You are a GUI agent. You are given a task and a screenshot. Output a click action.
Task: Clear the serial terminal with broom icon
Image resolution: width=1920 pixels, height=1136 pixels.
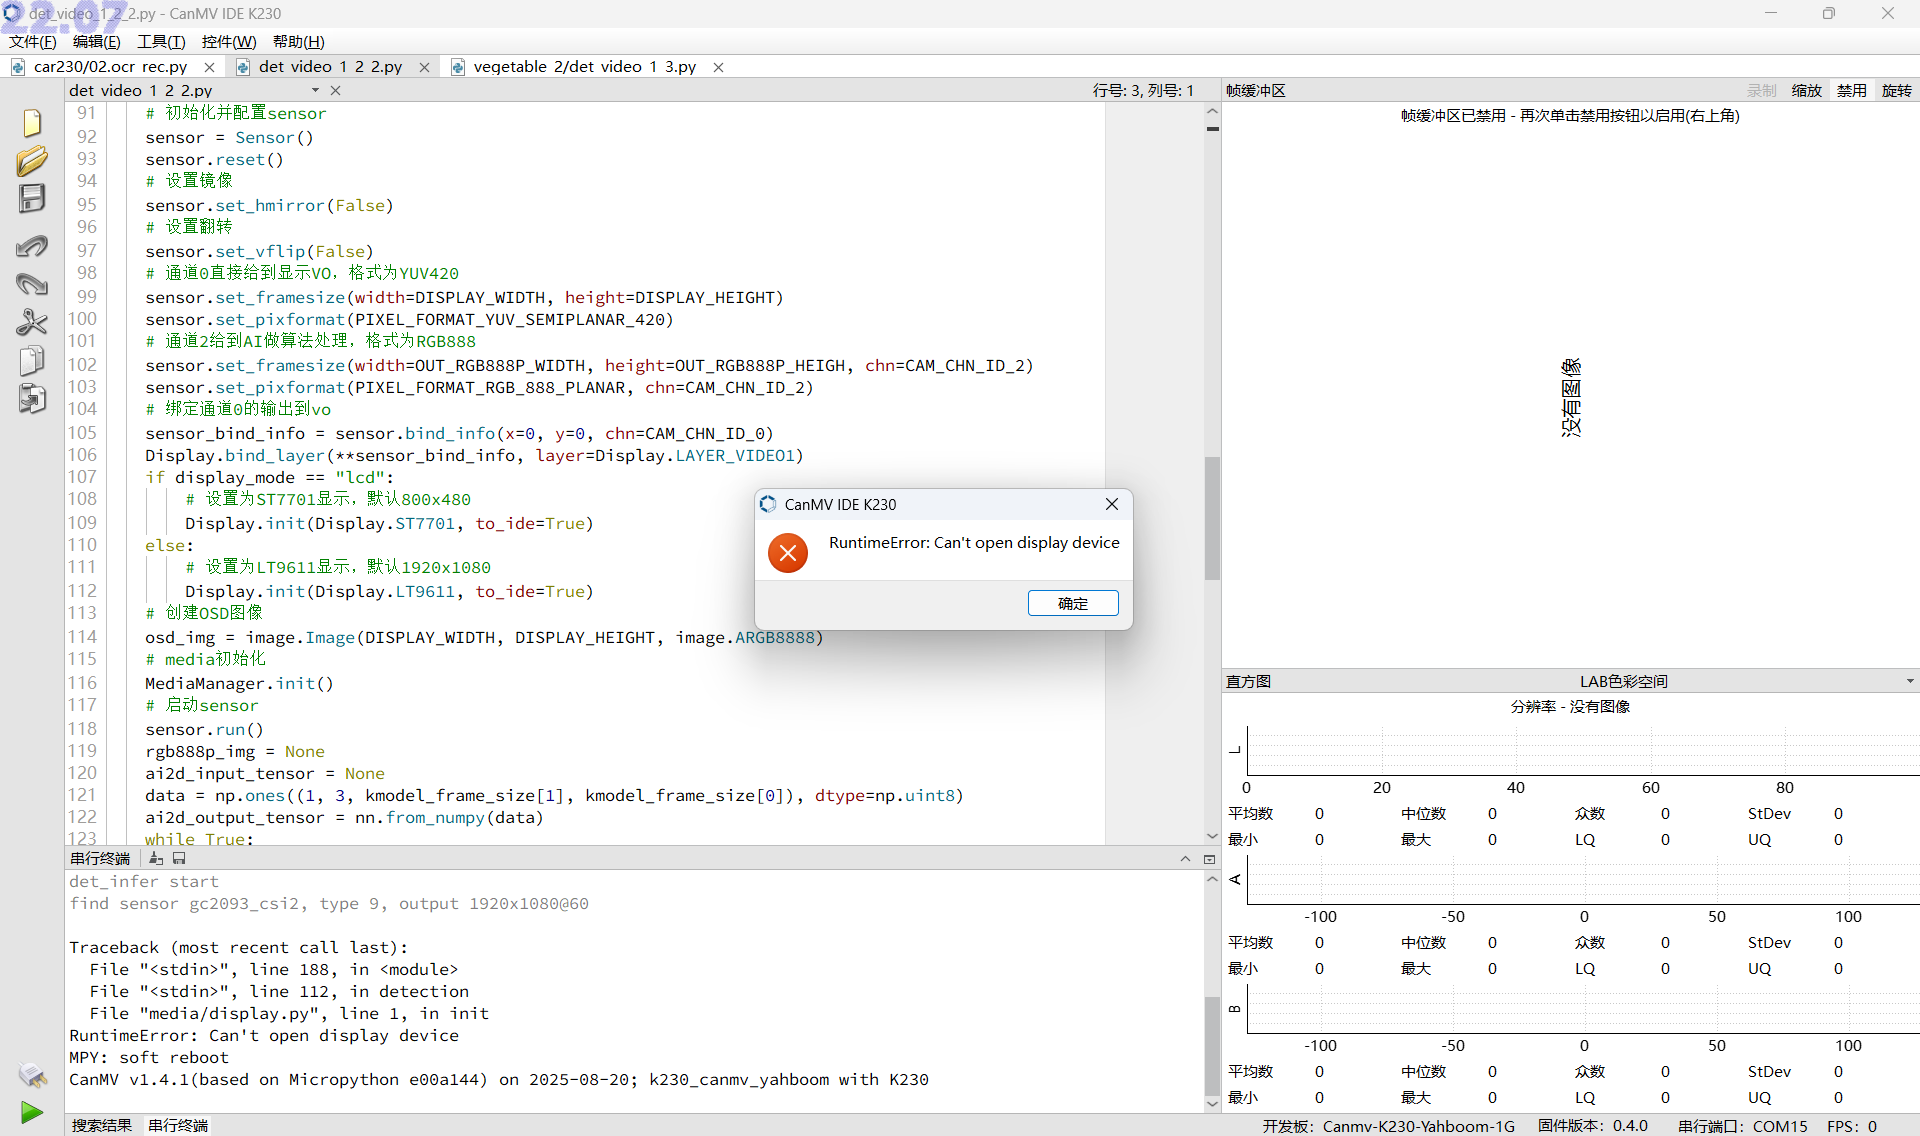155,859
